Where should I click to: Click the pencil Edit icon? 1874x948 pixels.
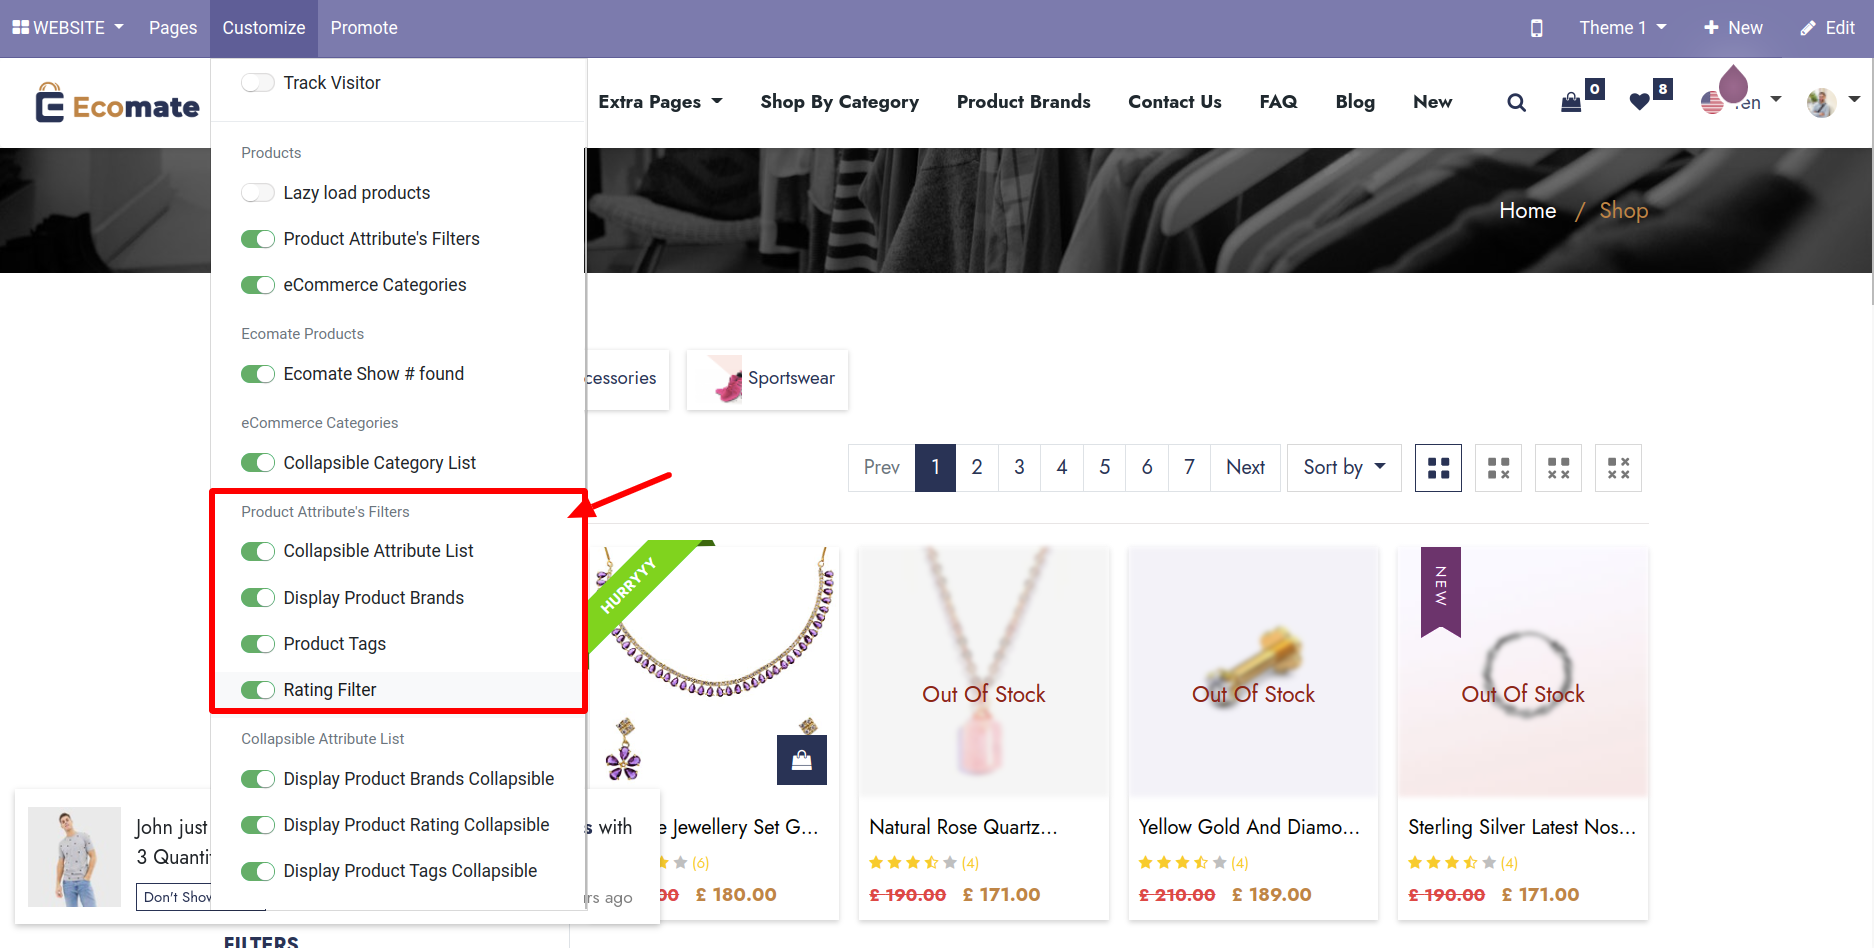click(x=1808, y=28)
